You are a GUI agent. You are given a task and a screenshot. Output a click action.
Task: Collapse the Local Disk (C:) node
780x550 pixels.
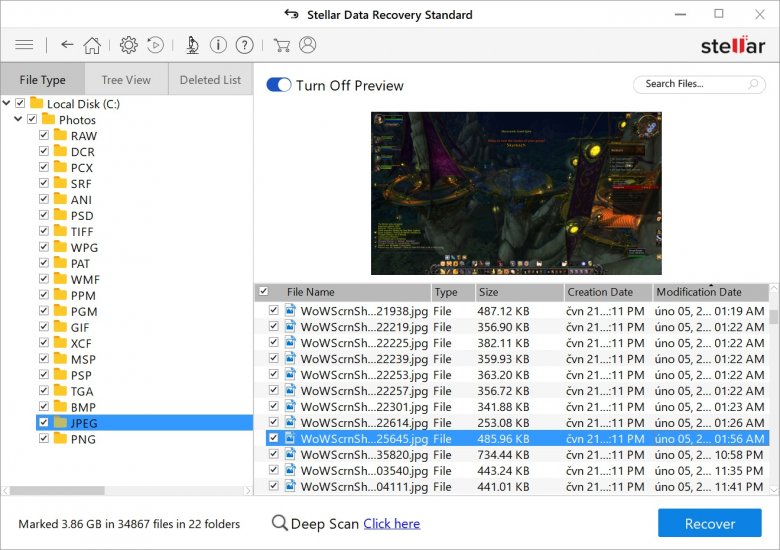tap(8, 103)
